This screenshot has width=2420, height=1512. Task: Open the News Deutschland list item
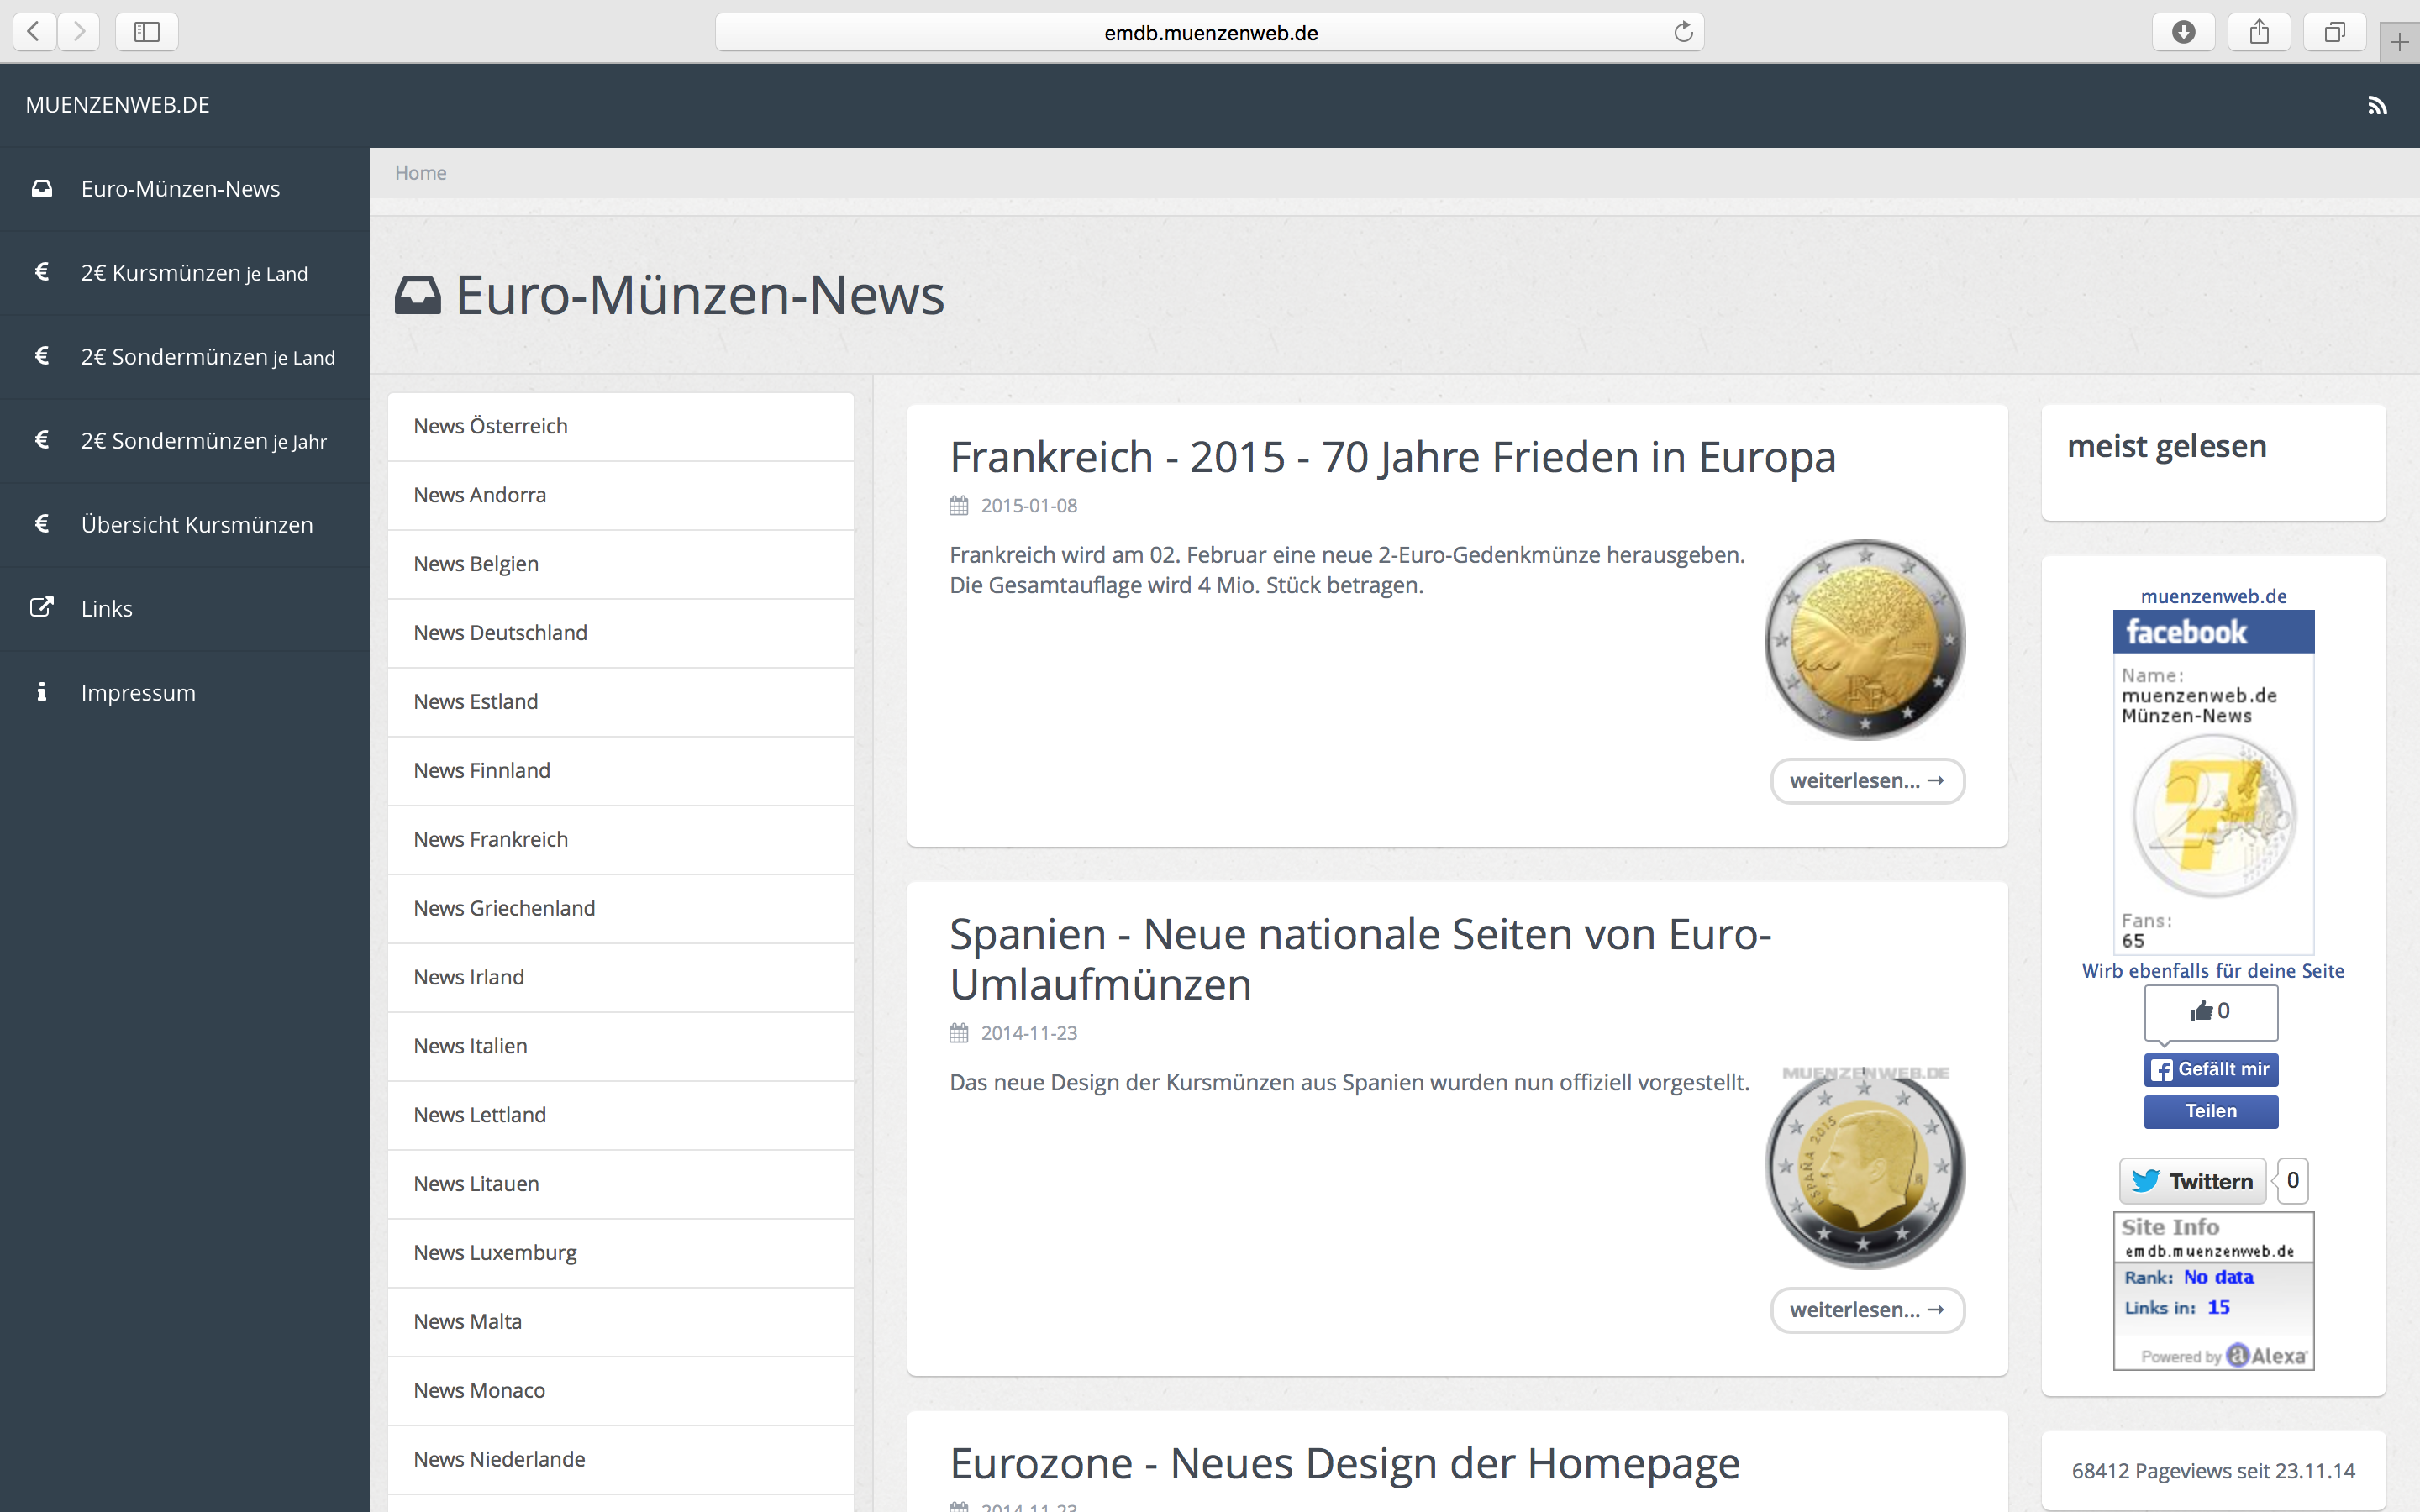500,633
